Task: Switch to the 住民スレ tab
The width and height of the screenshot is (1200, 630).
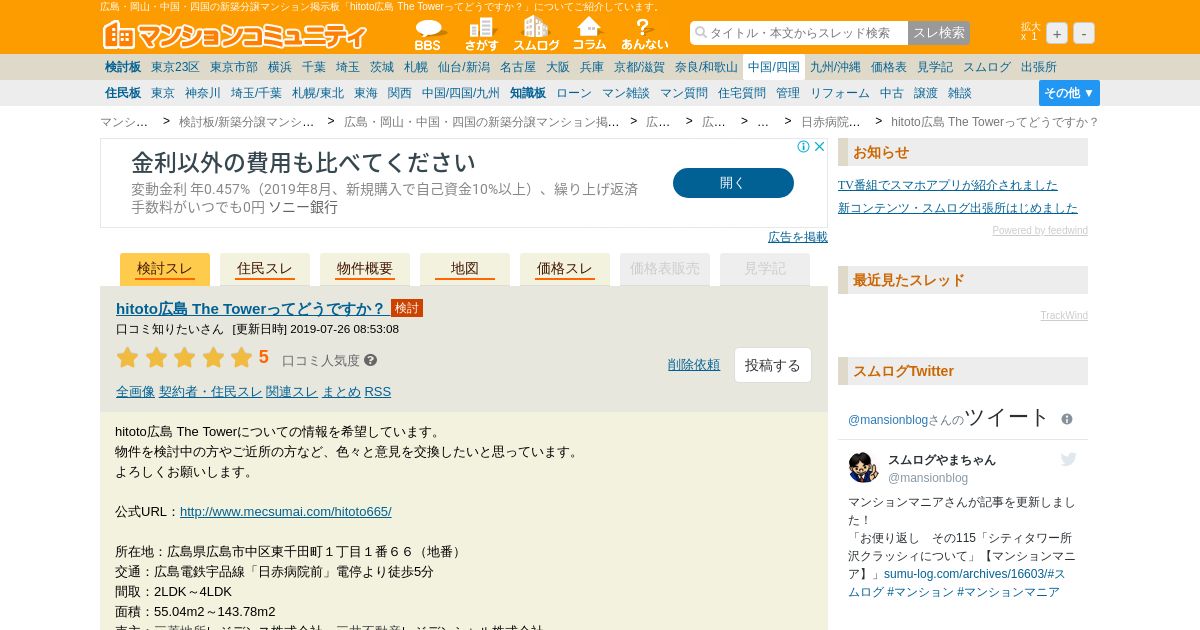Action: [x=265, y=269]
